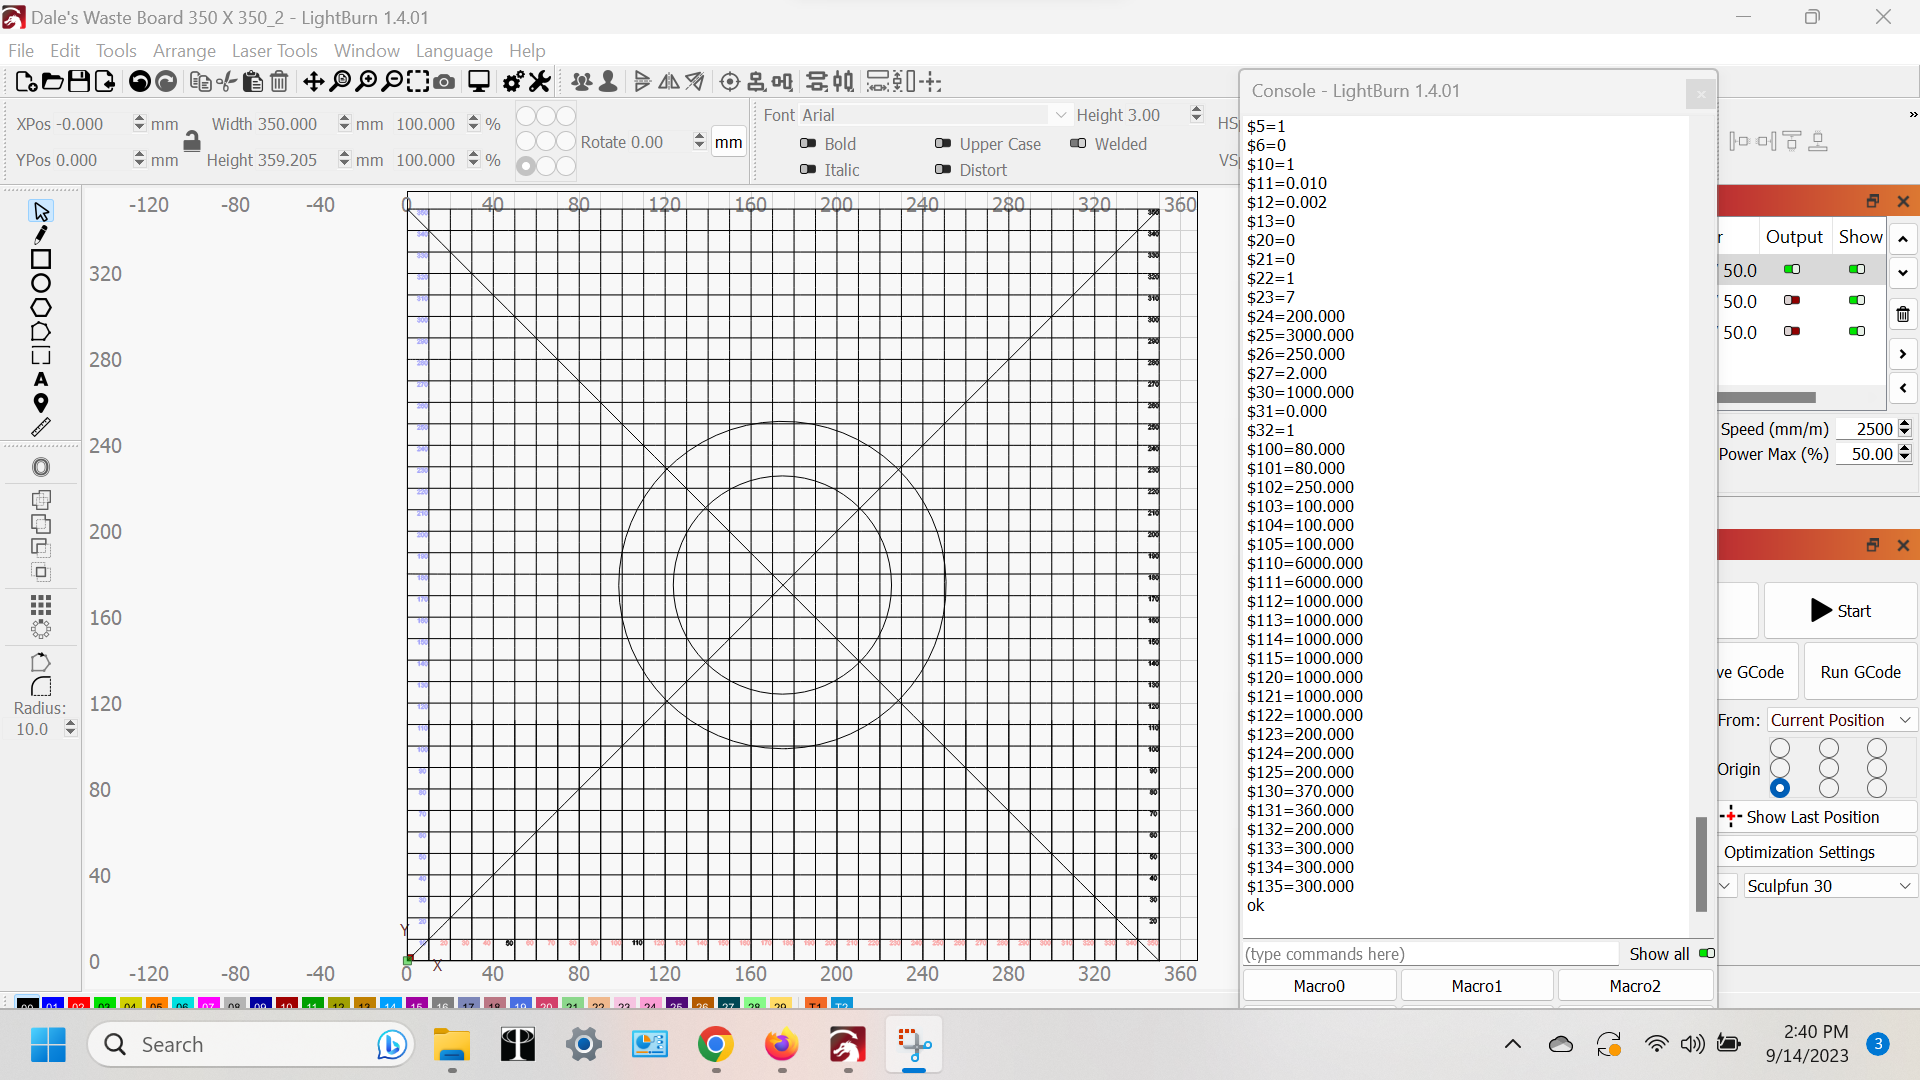
Task: Adjust Rotate value stepper
Action: click(699, 142)
